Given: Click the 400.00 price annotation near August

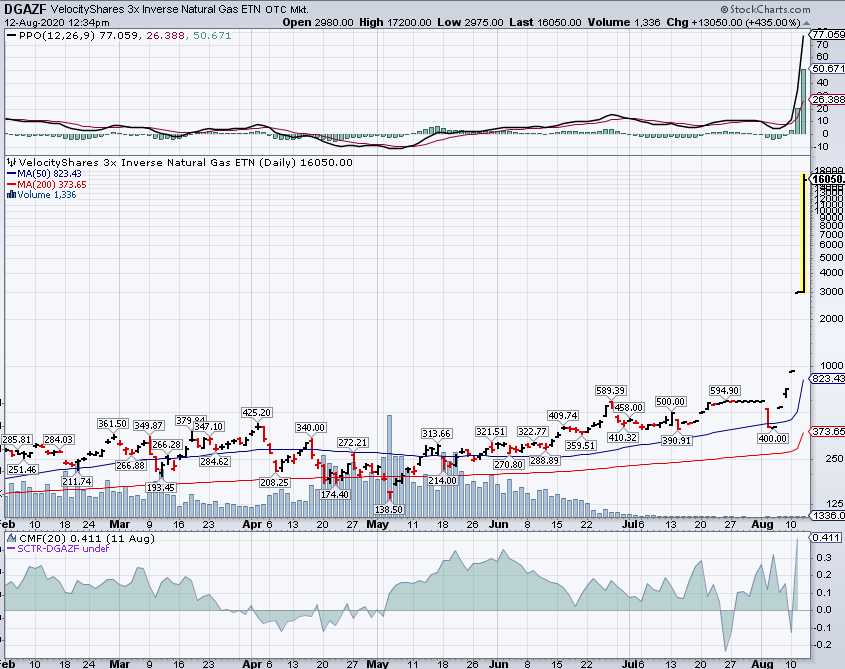Looking at the screenshot, I should click(773, 438).
